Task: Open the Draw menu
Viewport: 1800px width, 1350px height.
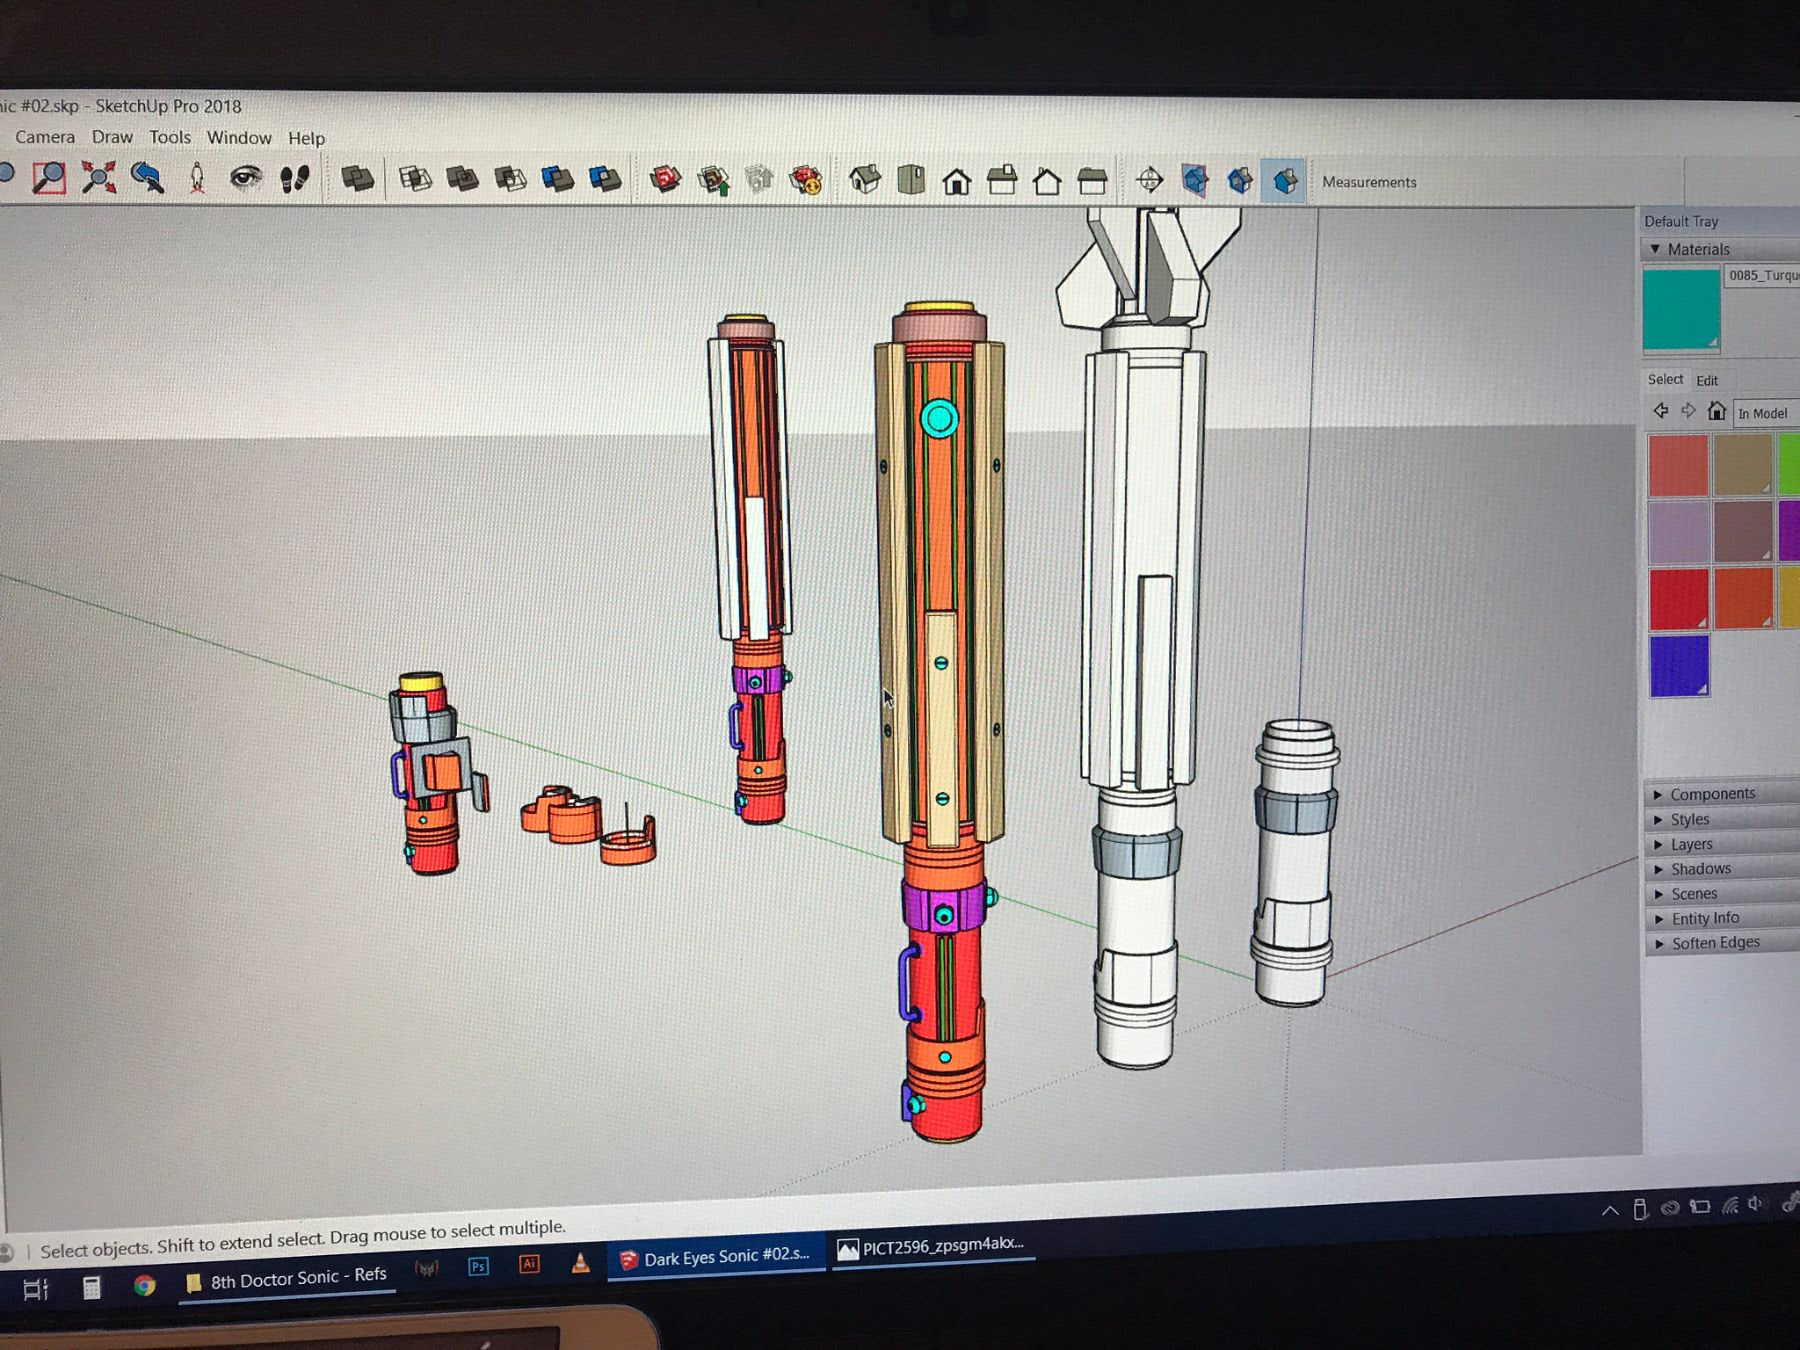Action: (112, 137)
